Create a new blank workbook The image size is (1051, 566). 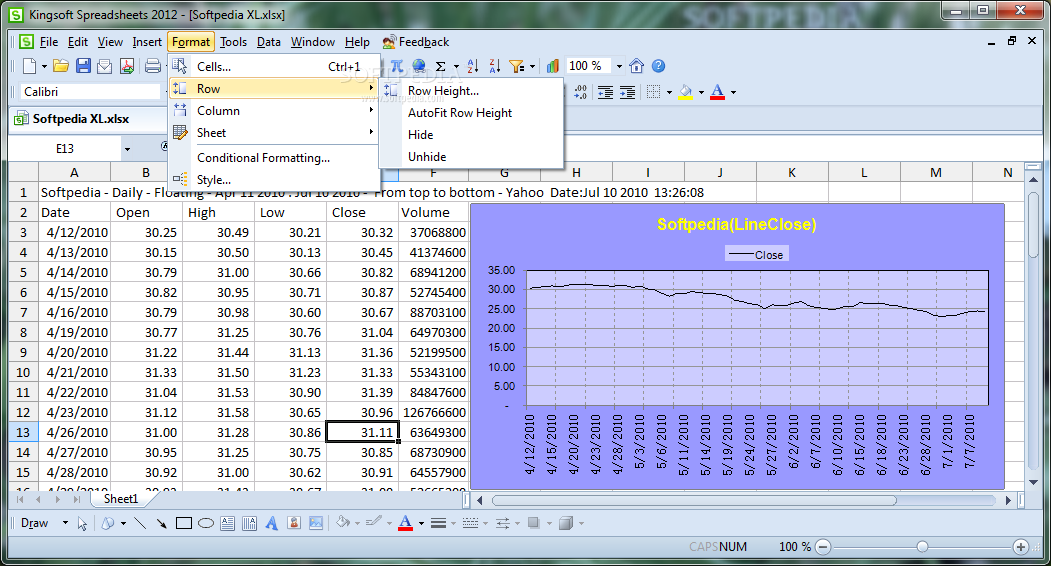pyautogui.click(x=29, y=66)
